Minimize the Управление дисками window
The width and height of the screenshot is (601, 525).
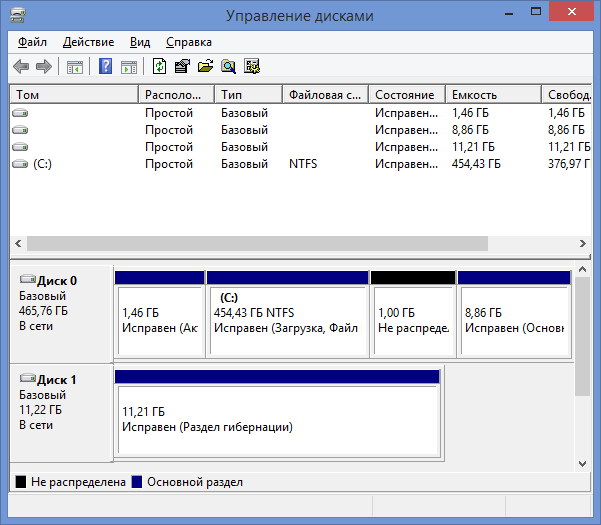(509, 13)
